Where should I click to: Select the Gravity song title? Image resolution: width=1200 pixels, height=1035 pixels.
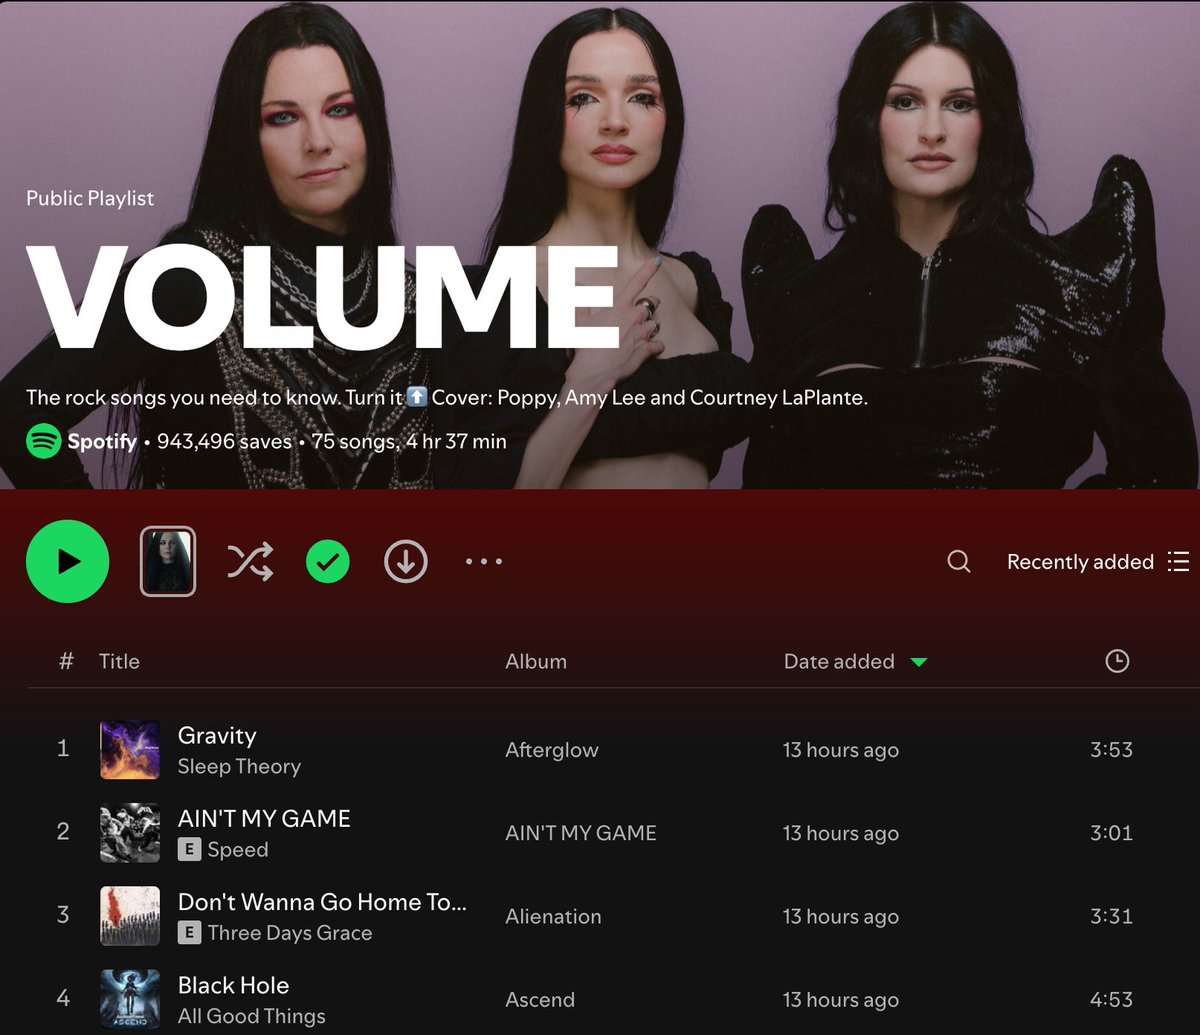click(x=217, y=736)
